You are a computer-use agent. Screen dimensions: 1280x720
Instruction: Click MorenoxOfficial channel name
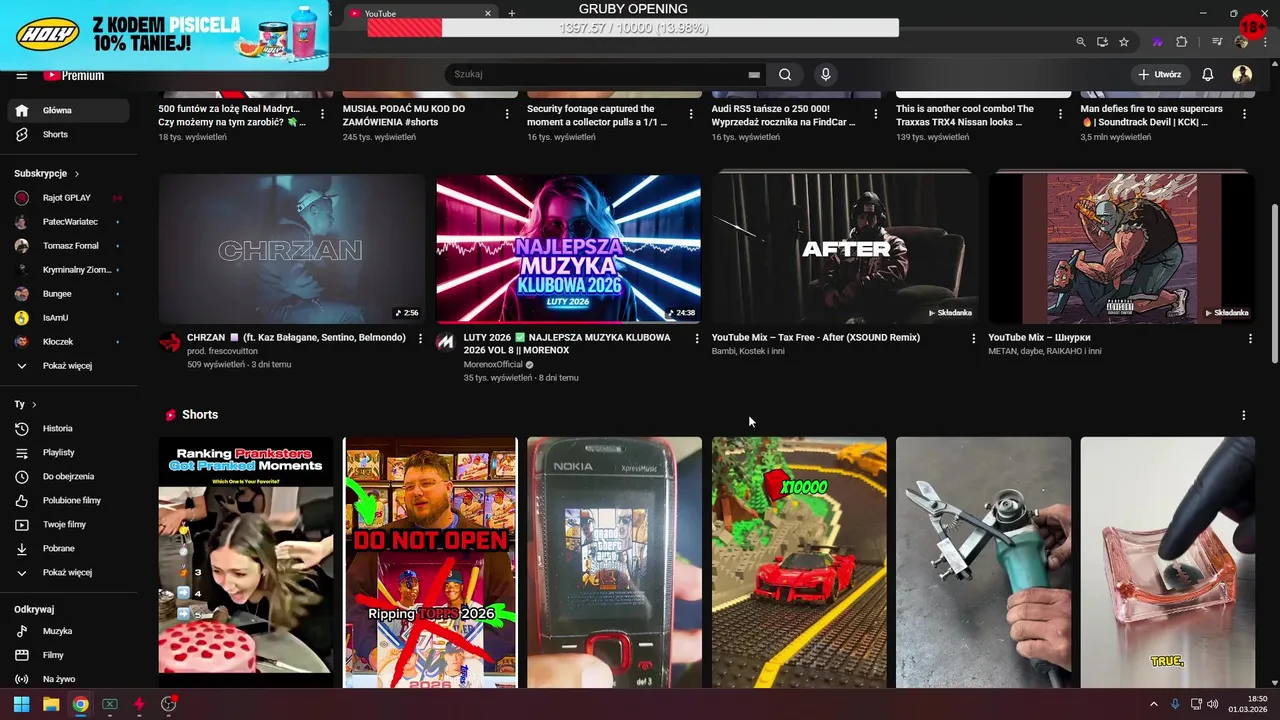[493, 365]
